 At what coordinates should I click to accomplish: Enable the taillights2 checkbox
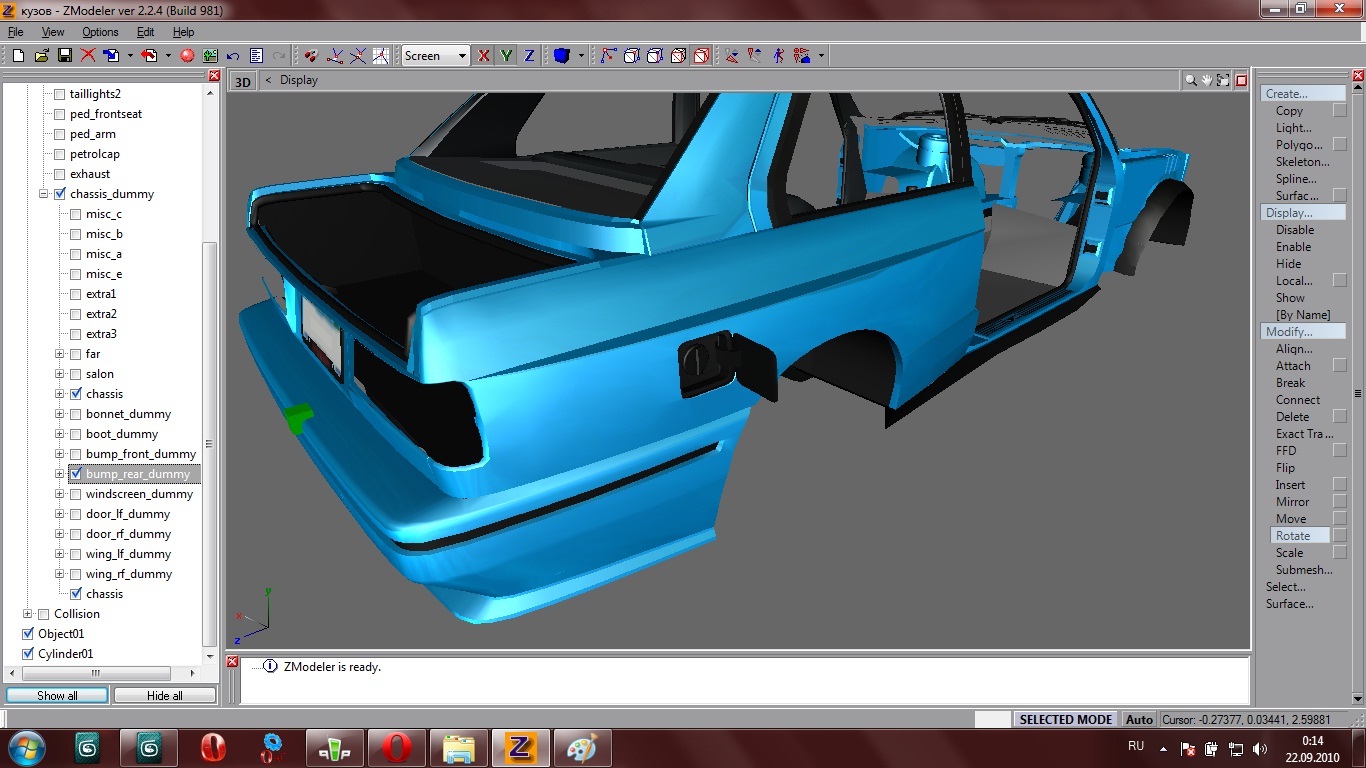click(x=59, y=94)
